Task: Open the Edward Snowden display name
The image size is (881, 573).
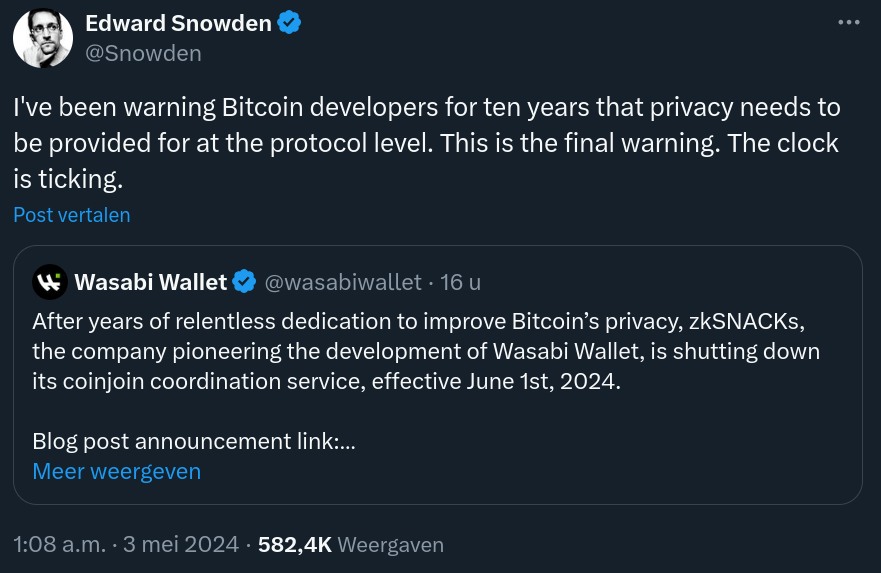Action: pyautogui.click(x=178, y=23)
